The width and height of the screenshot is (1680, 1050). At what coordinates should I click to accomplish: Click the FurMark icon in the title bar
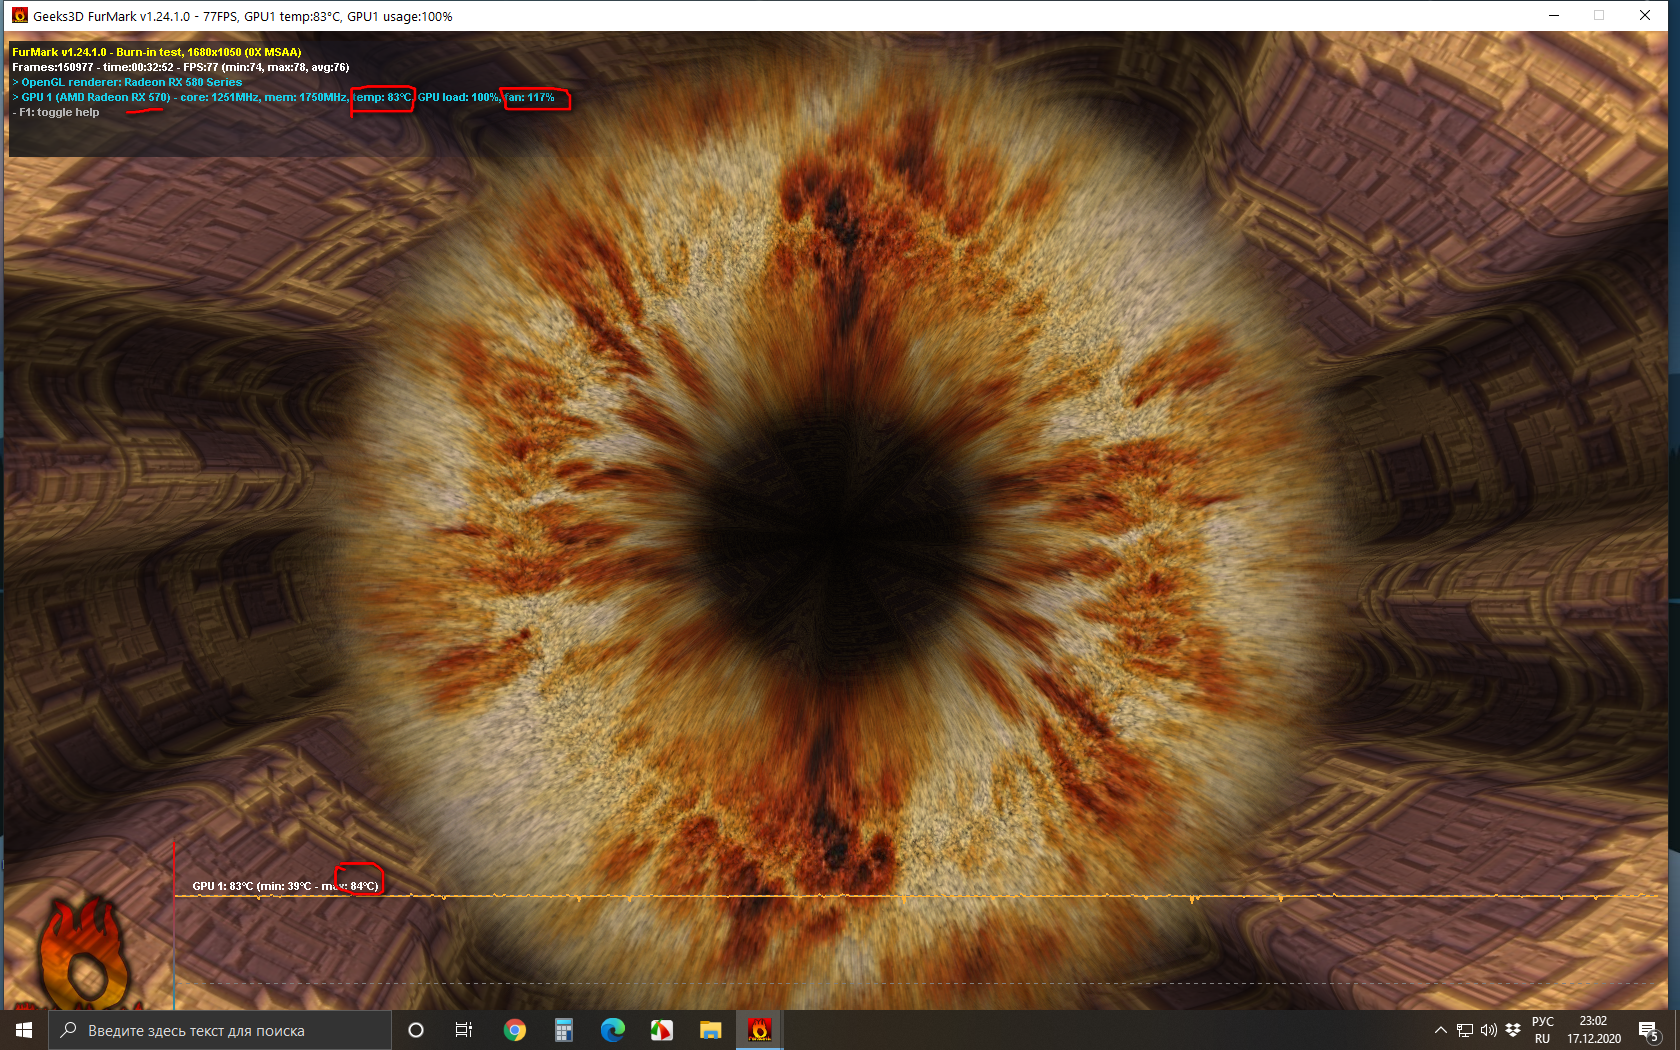click(19, 16)
